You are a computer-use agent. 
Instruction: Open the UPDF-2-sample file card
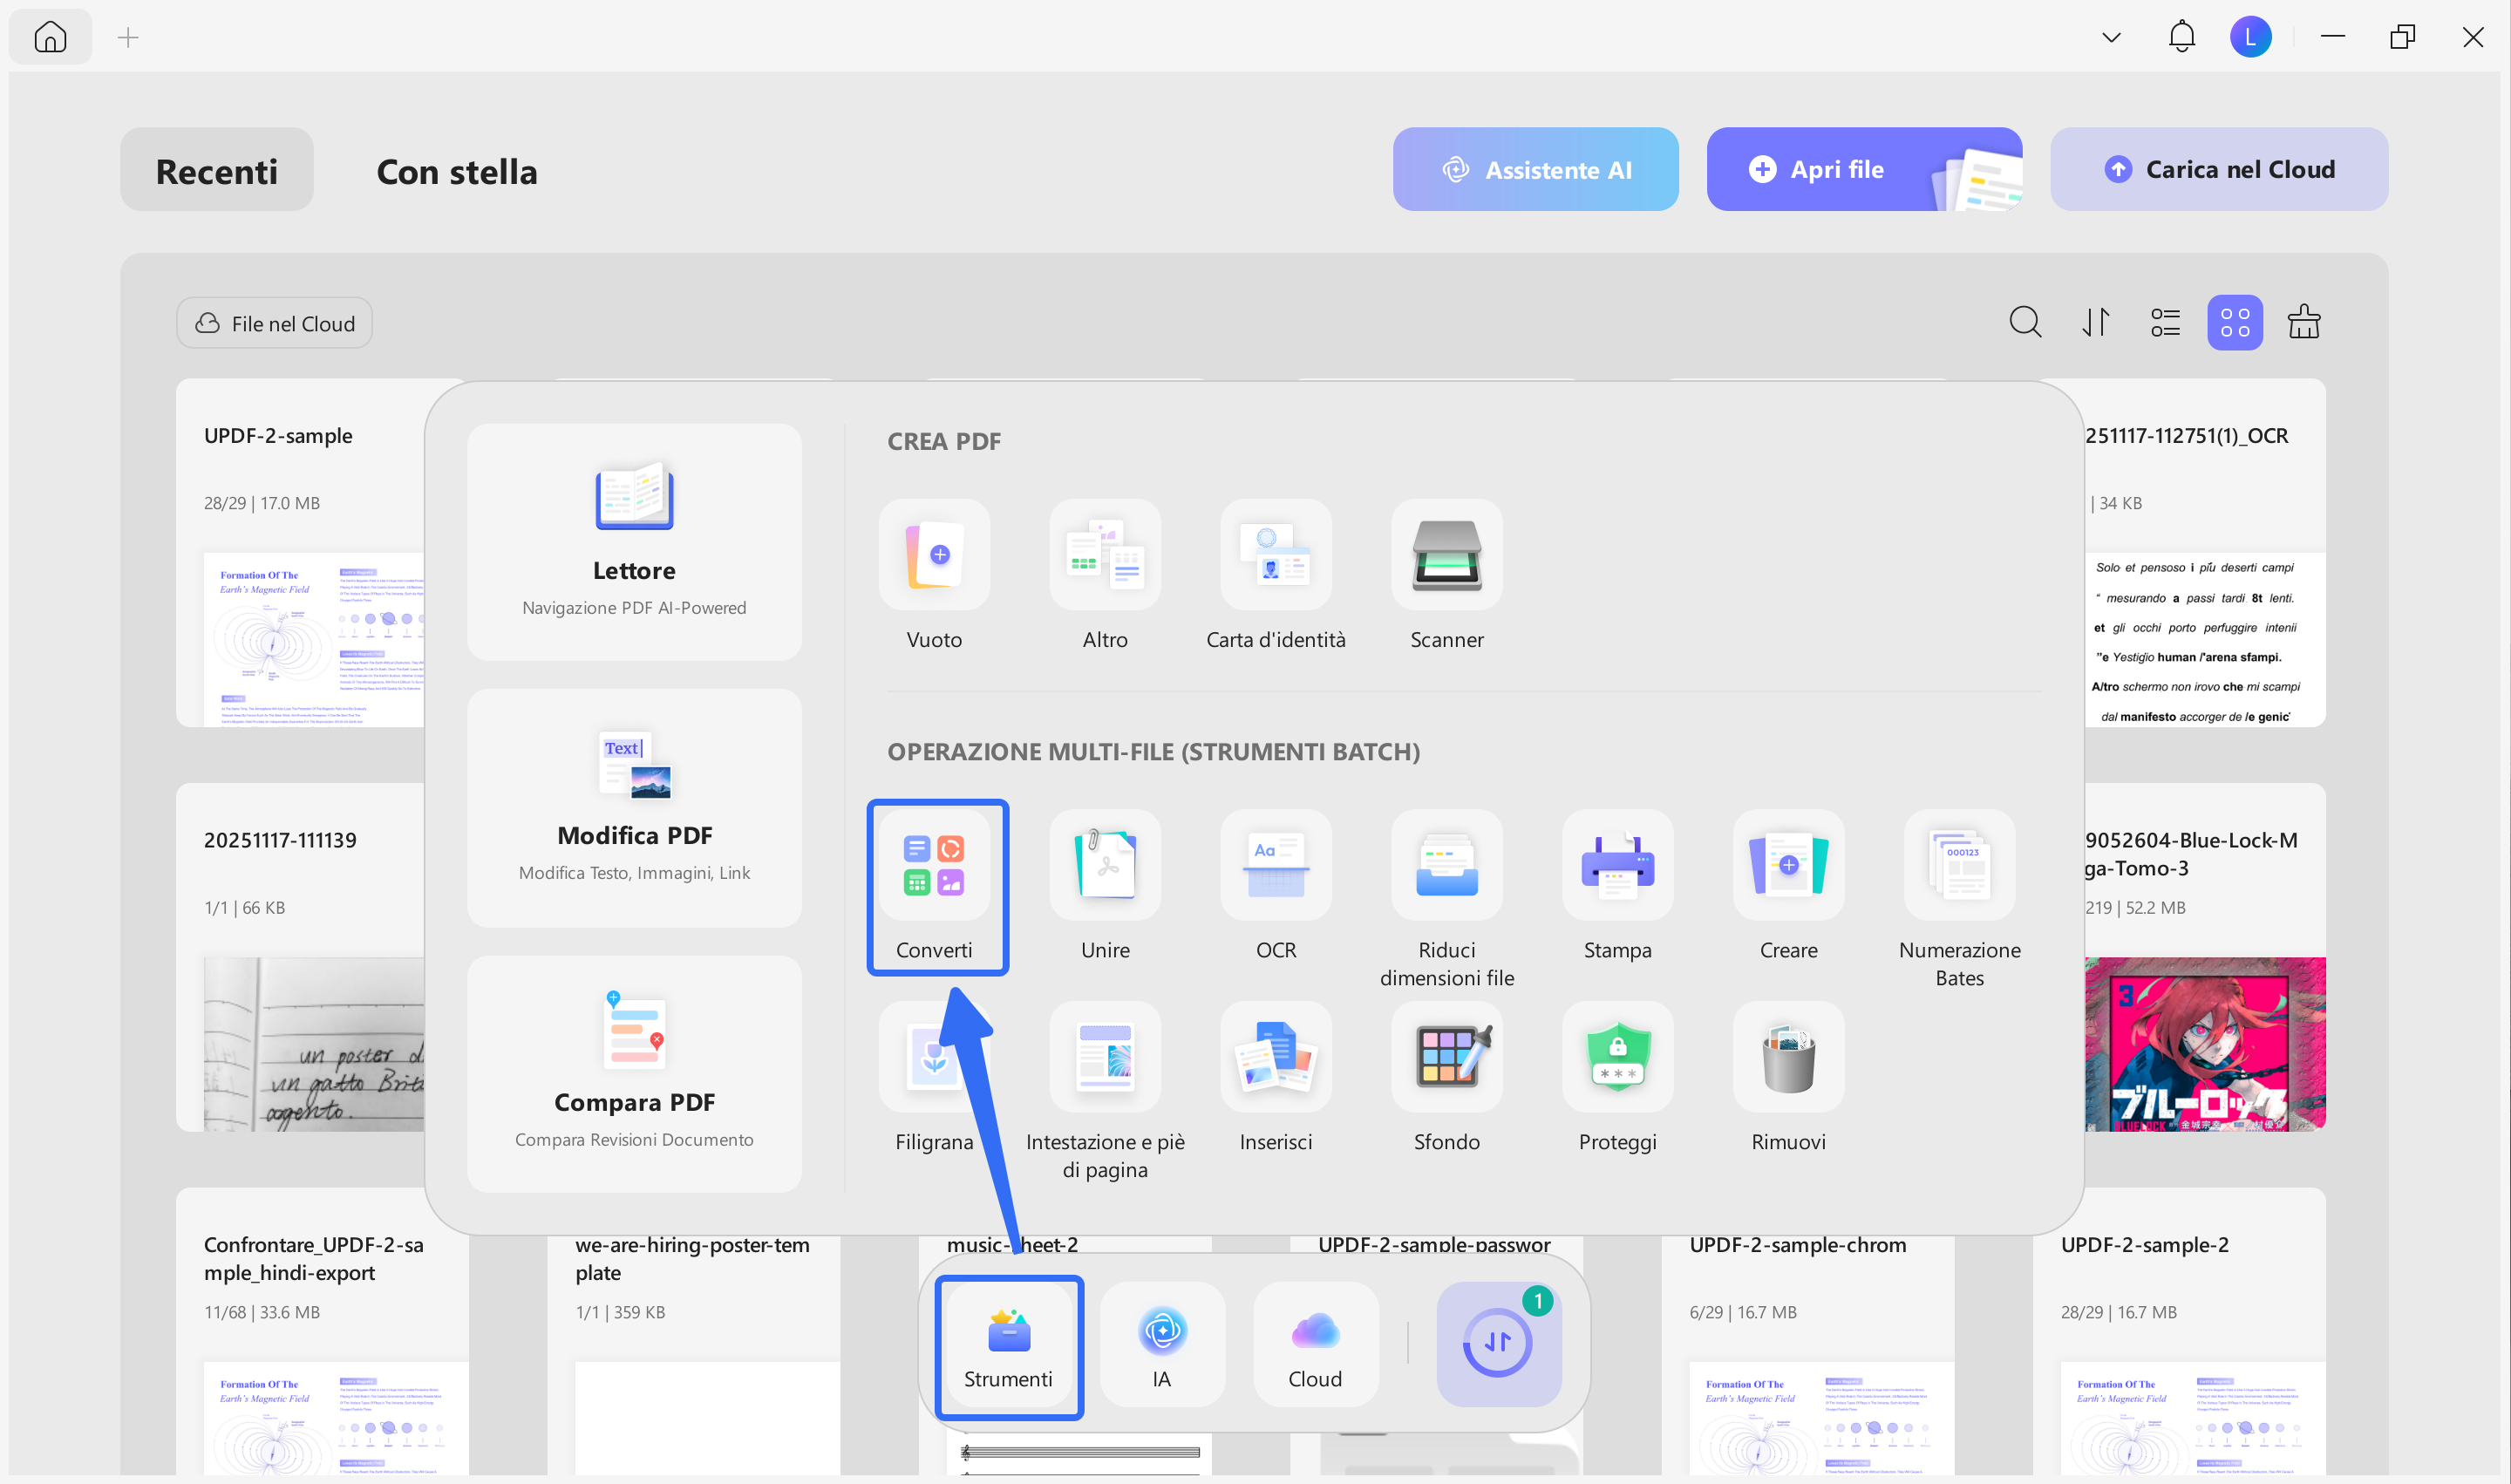pos(300,552)
